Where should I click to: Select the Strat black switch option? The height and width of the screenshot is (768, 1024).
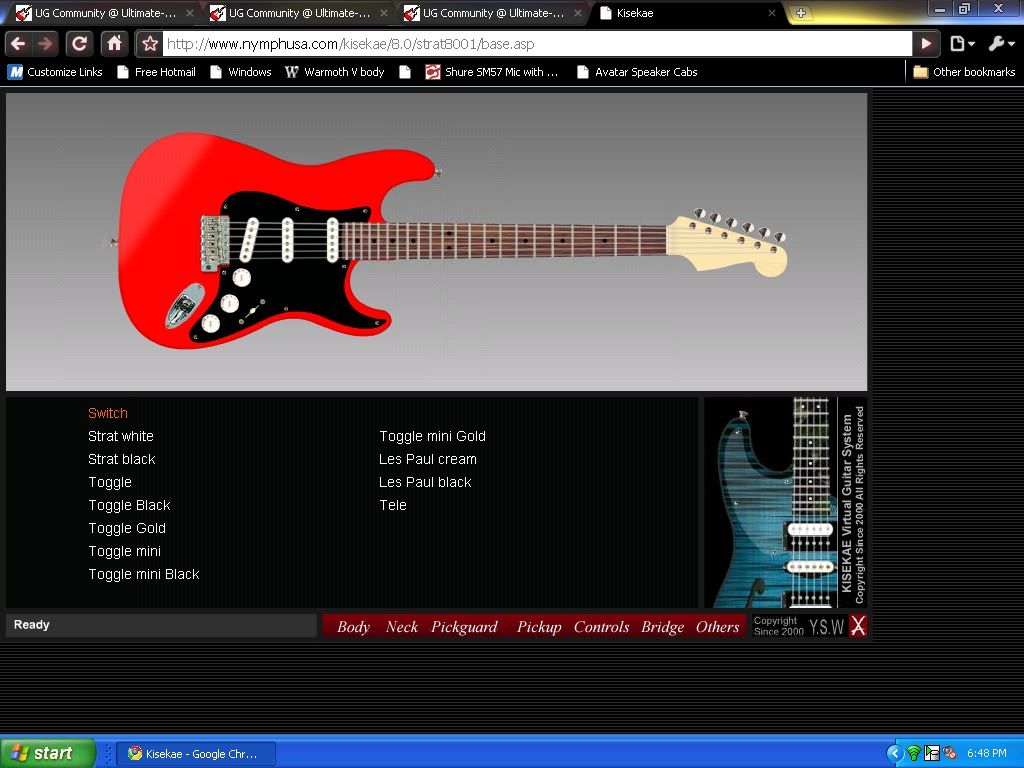121,459
